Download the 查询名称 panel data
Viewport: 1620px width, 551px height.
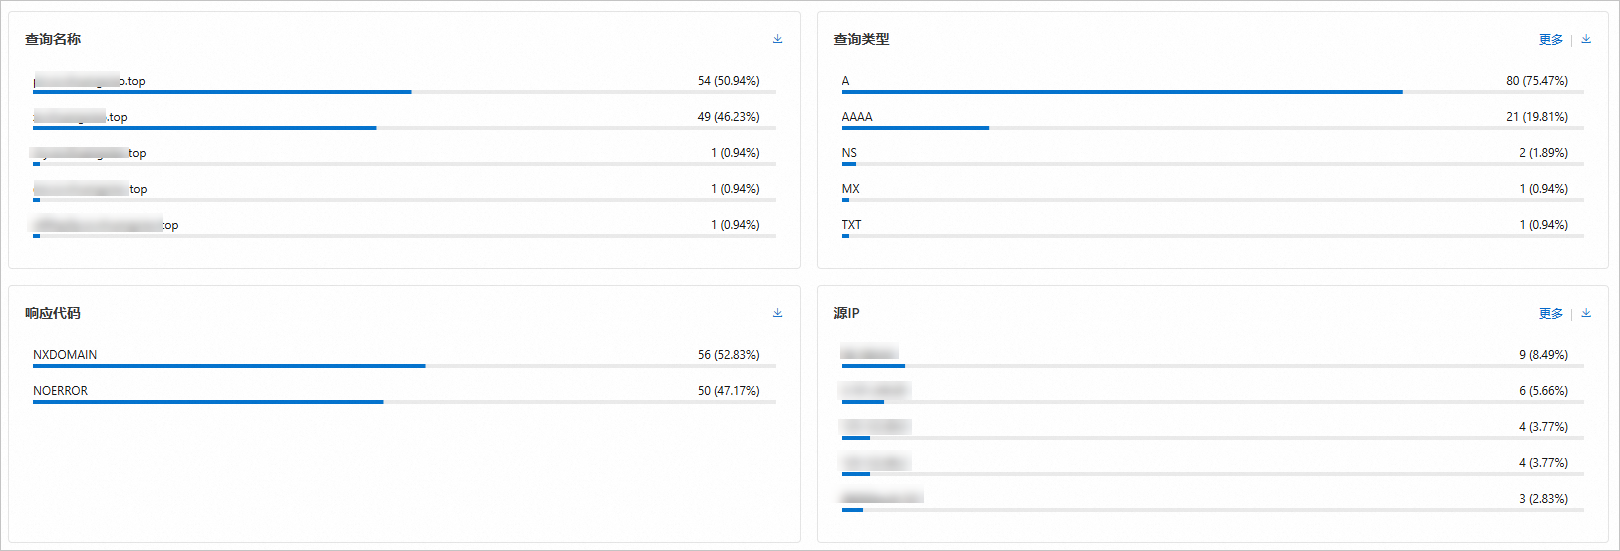tap(777, 39)
